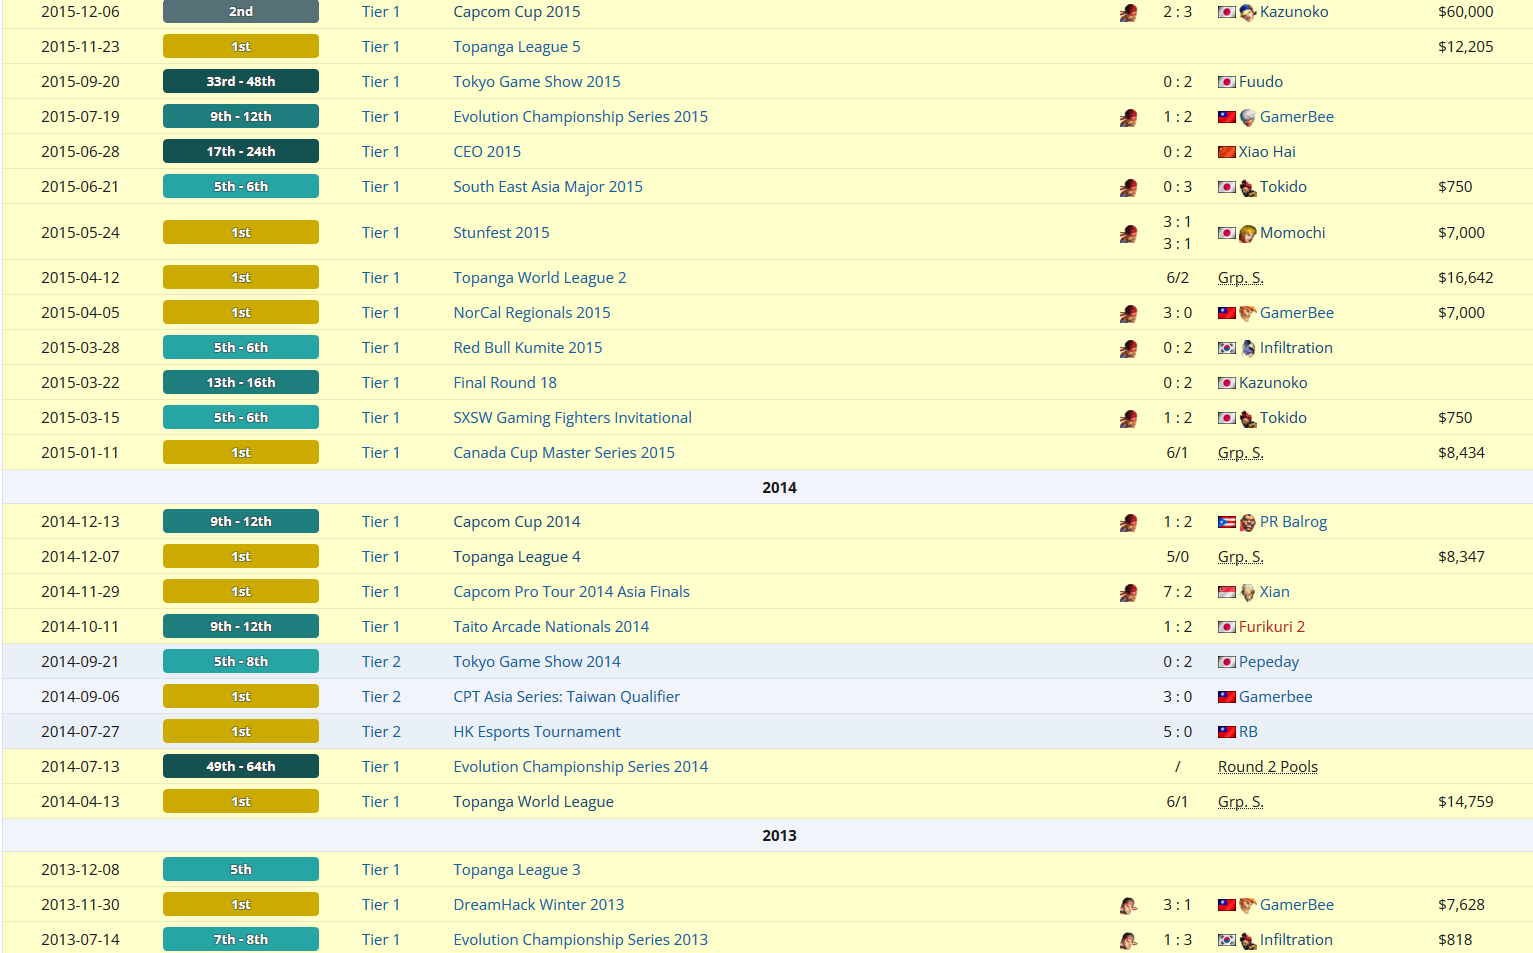The width and height of the screenshot is (1533, 953).
Task: Click the $16,642 prize amount
Action: point(1465,278)
